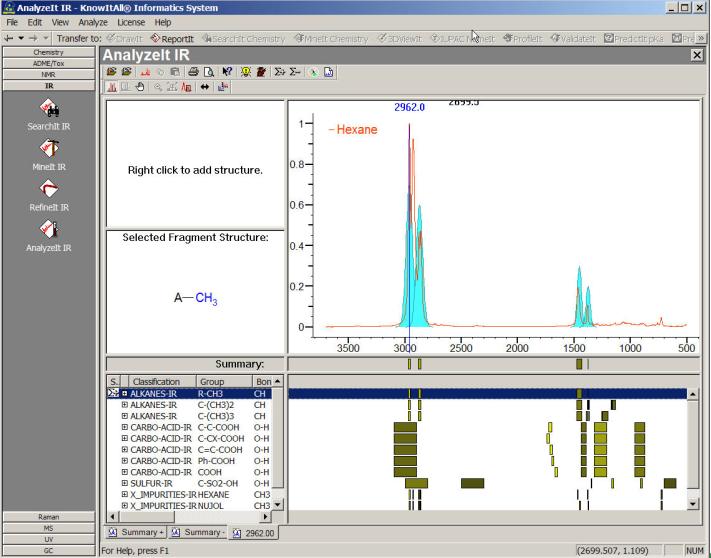Click the first open-folder toolbar icon

pos(112,72)
